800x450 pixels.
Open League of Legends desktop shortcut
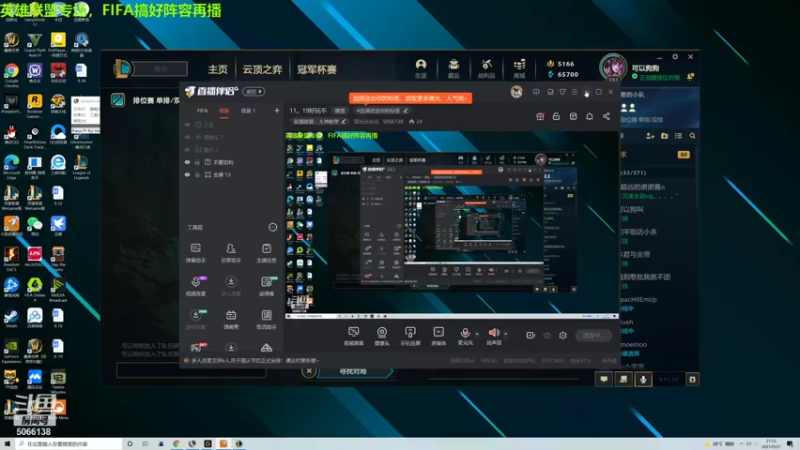pos(81,168)
